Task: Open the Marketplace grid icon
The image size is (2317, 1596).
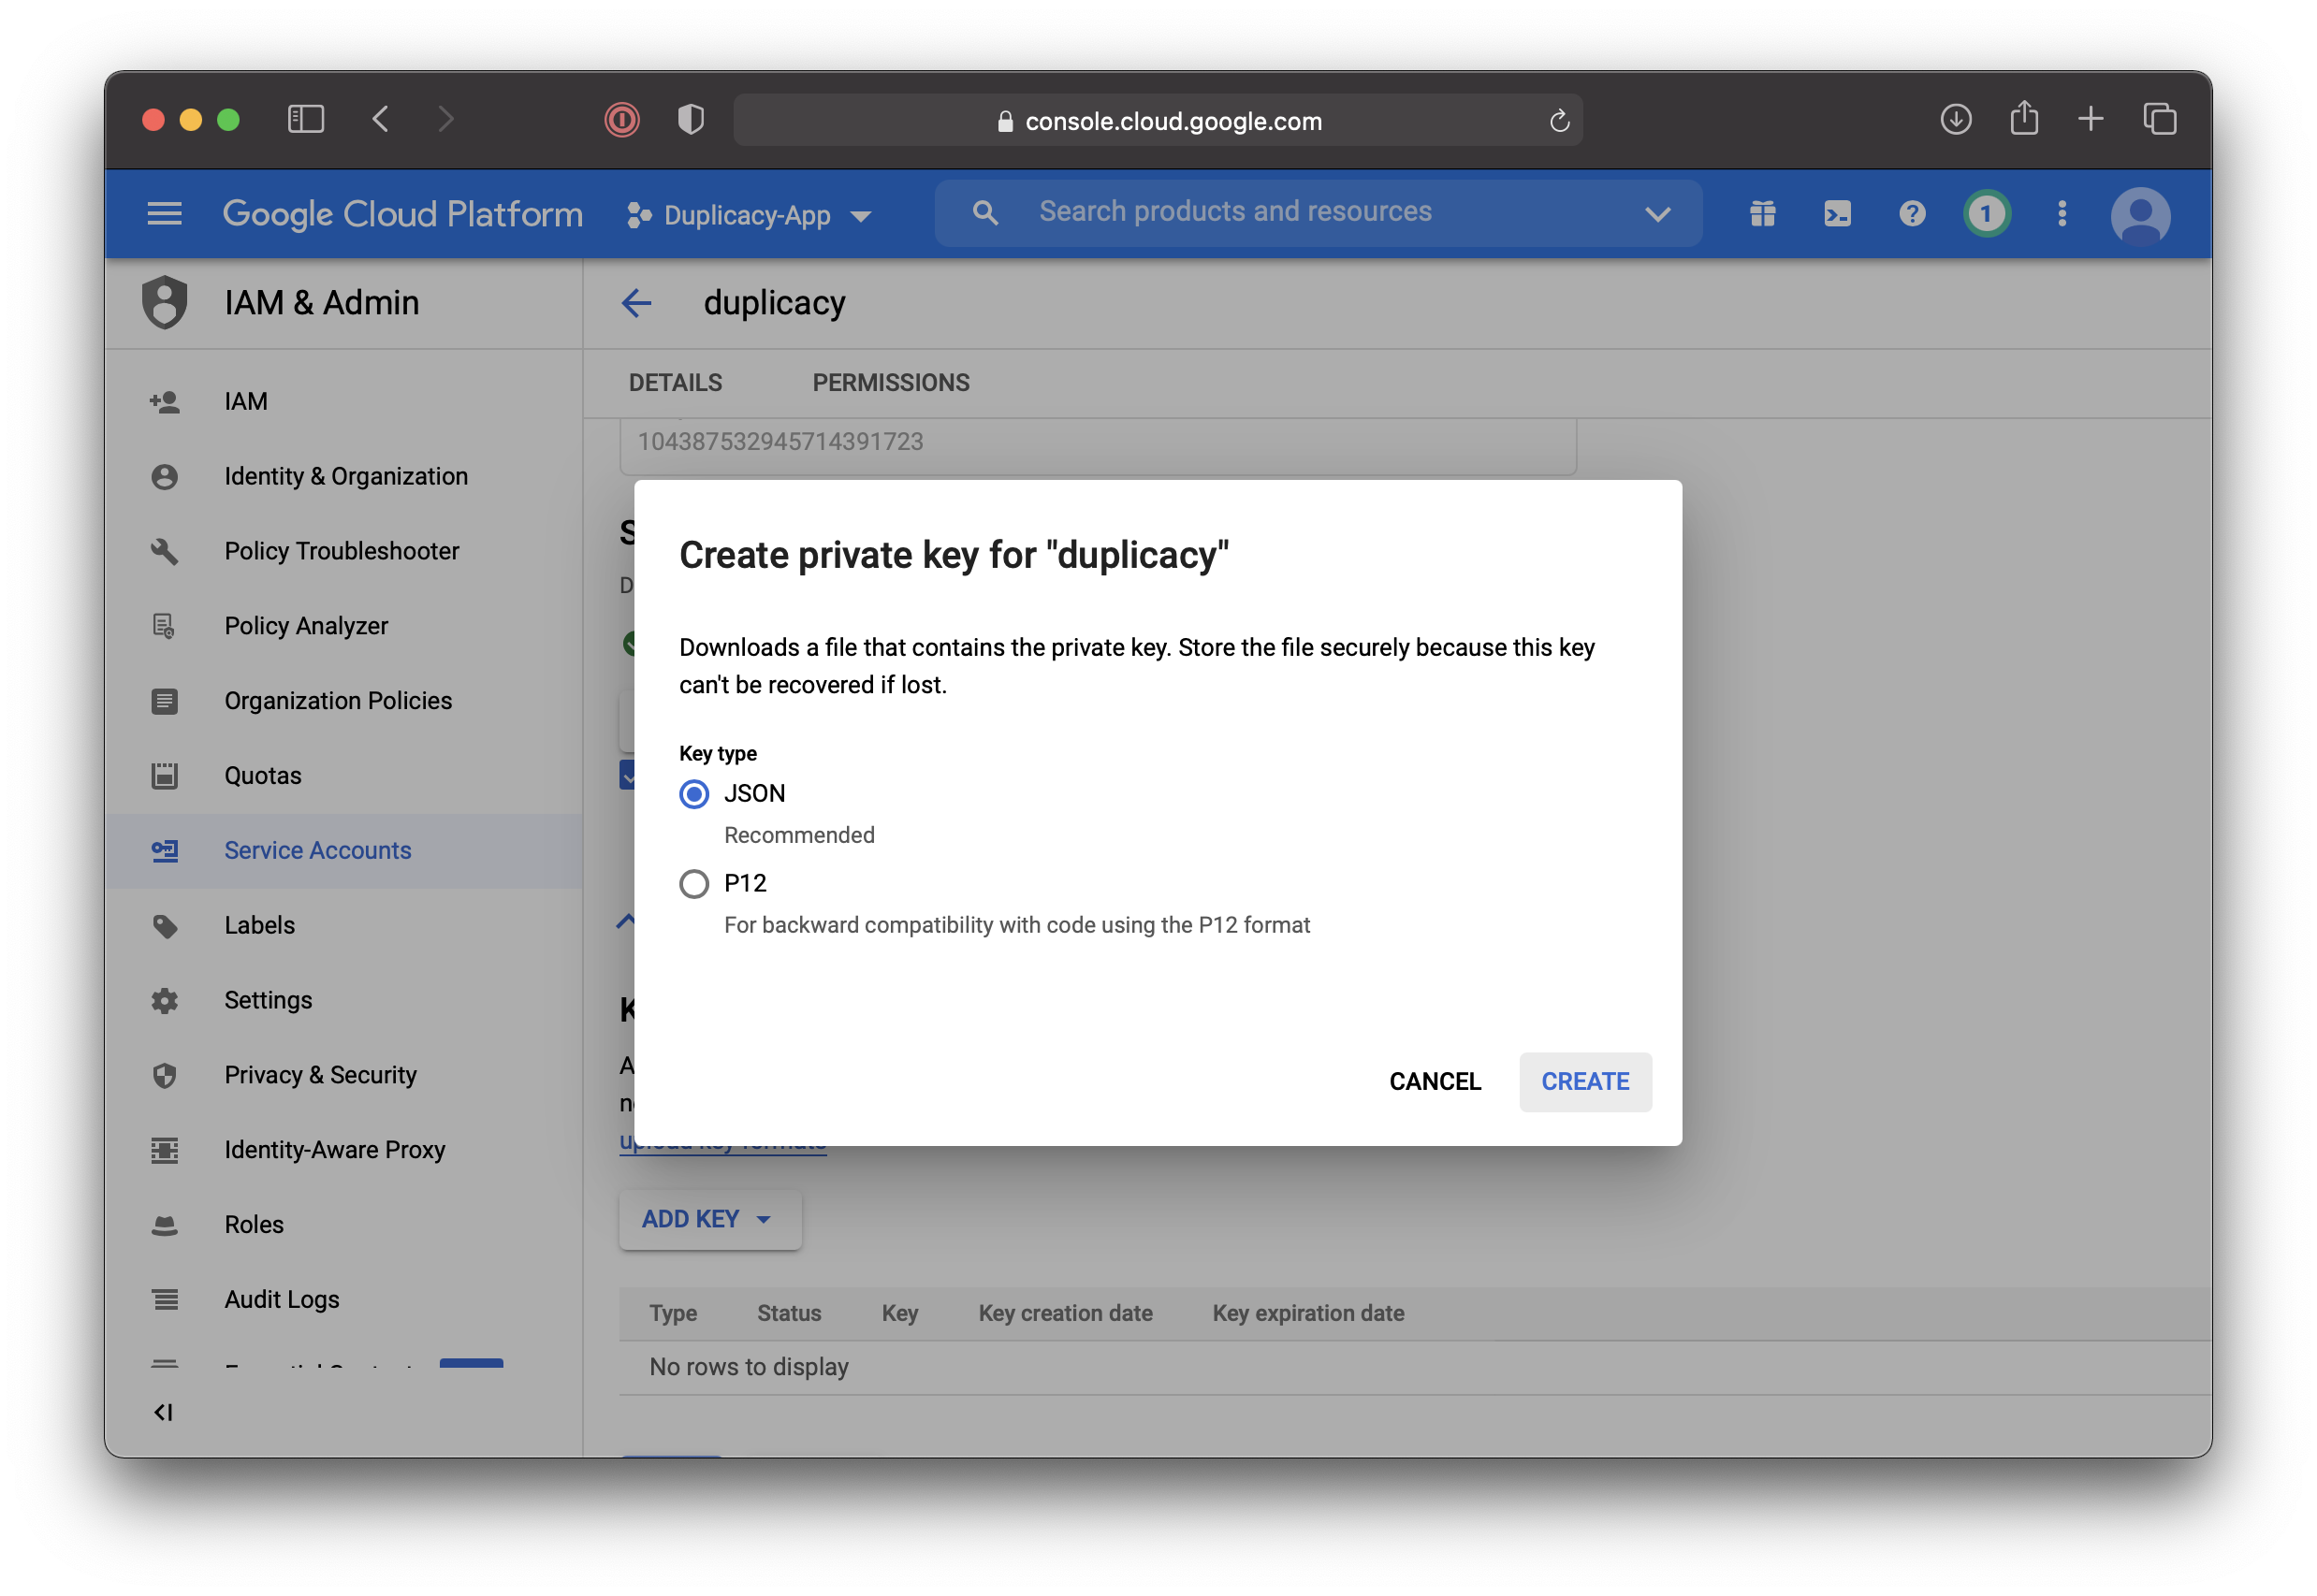Action: (x=1762, y=213)
